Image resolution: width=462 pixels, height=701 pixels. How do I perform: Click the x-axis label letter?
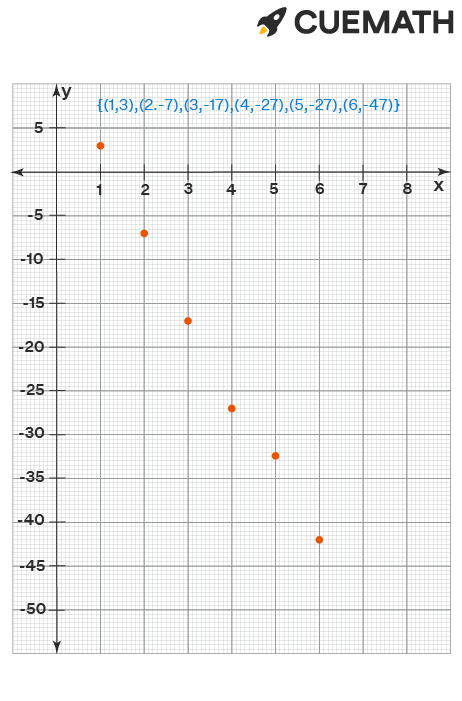click(439, 186)
